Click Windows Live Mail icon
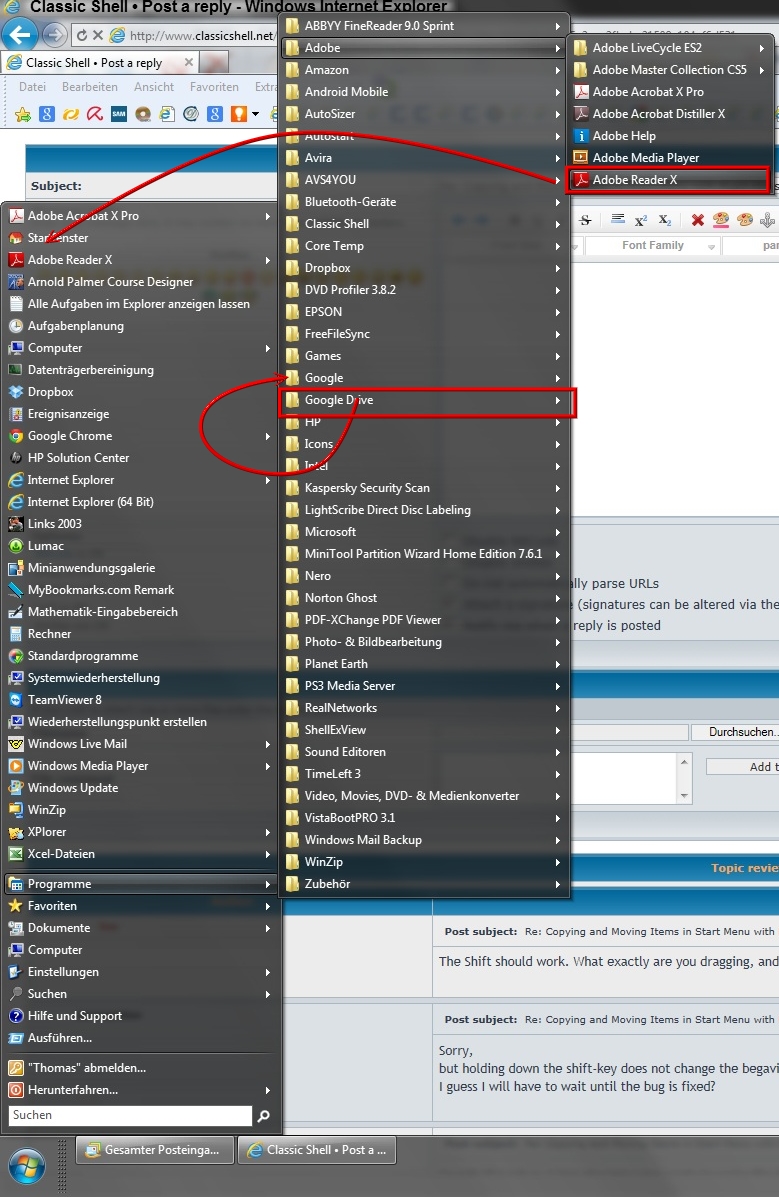Image resolution: width=779 pixels, height=1197 pixels. point(15,744)
